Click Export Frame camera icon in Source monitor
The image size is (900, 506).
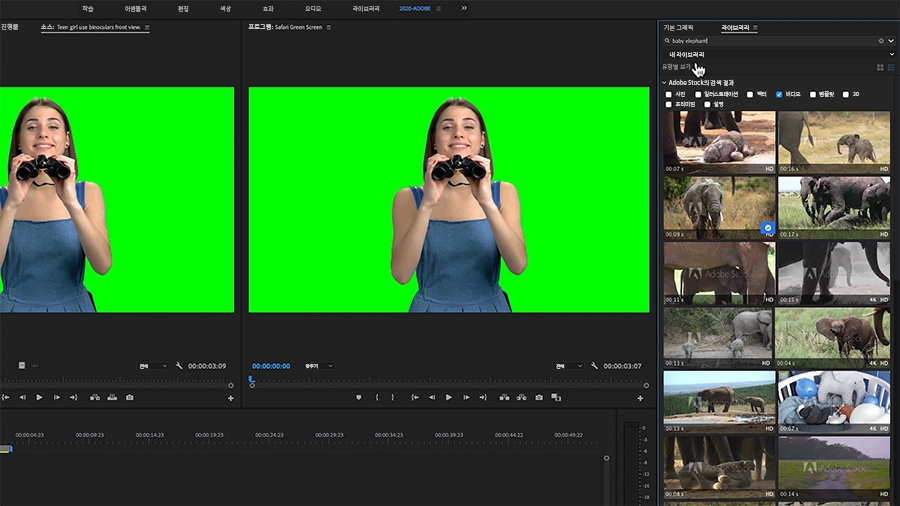[x=129, y=397]
